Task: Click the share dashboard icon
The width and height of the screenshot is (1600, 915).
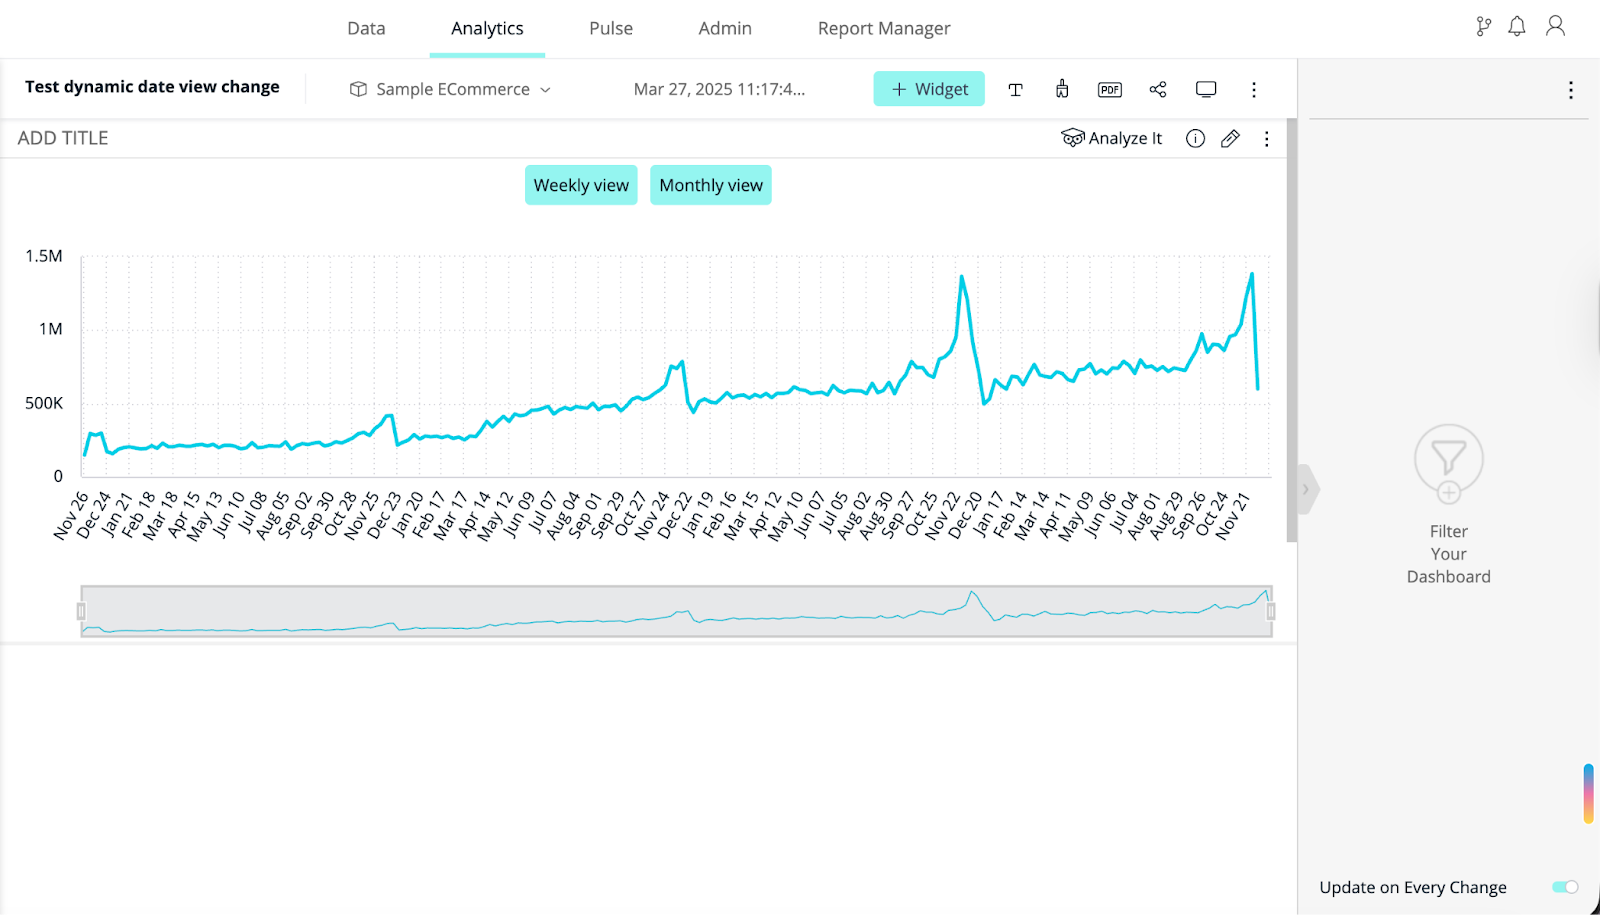Action: coord(1158,90)
